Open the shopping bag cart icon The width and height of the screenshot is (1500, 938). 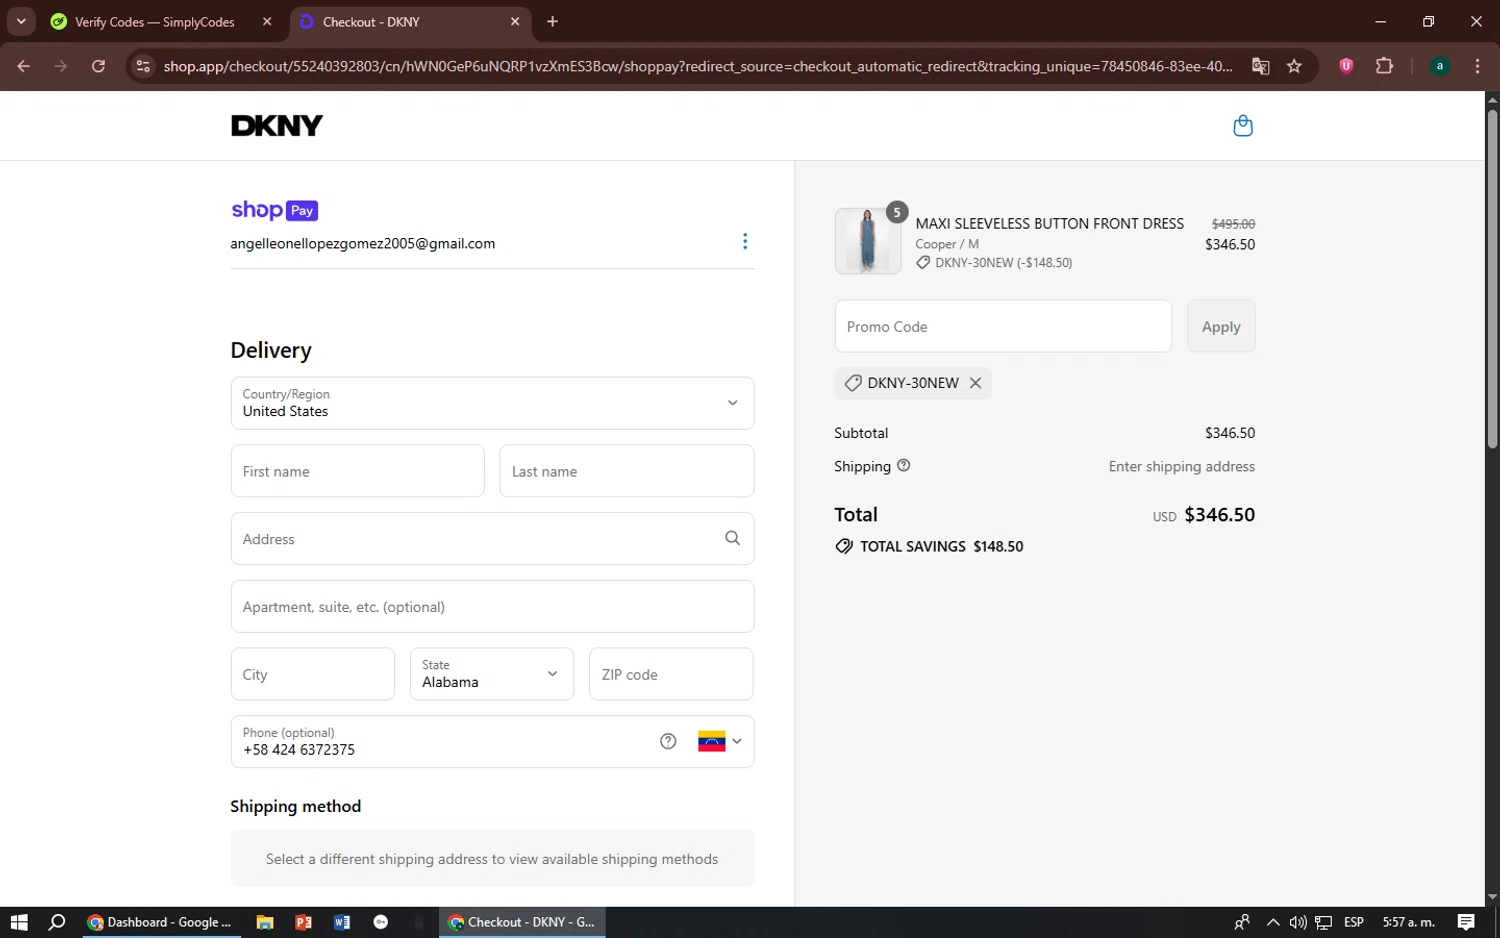point(1243,126)
